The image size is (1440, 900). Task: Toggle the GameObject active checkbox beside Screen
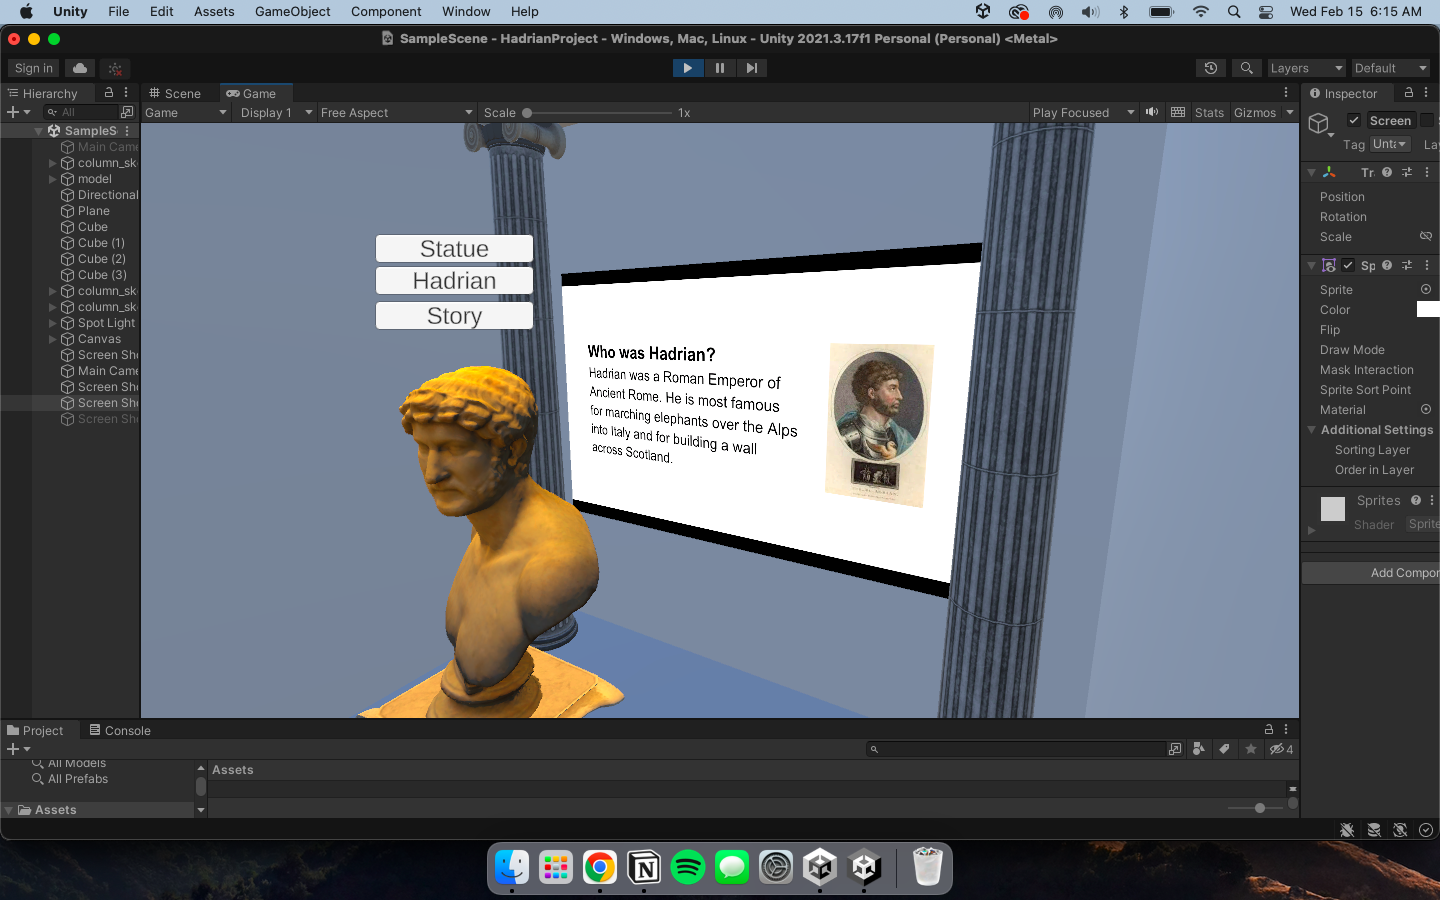[1353, 120]
